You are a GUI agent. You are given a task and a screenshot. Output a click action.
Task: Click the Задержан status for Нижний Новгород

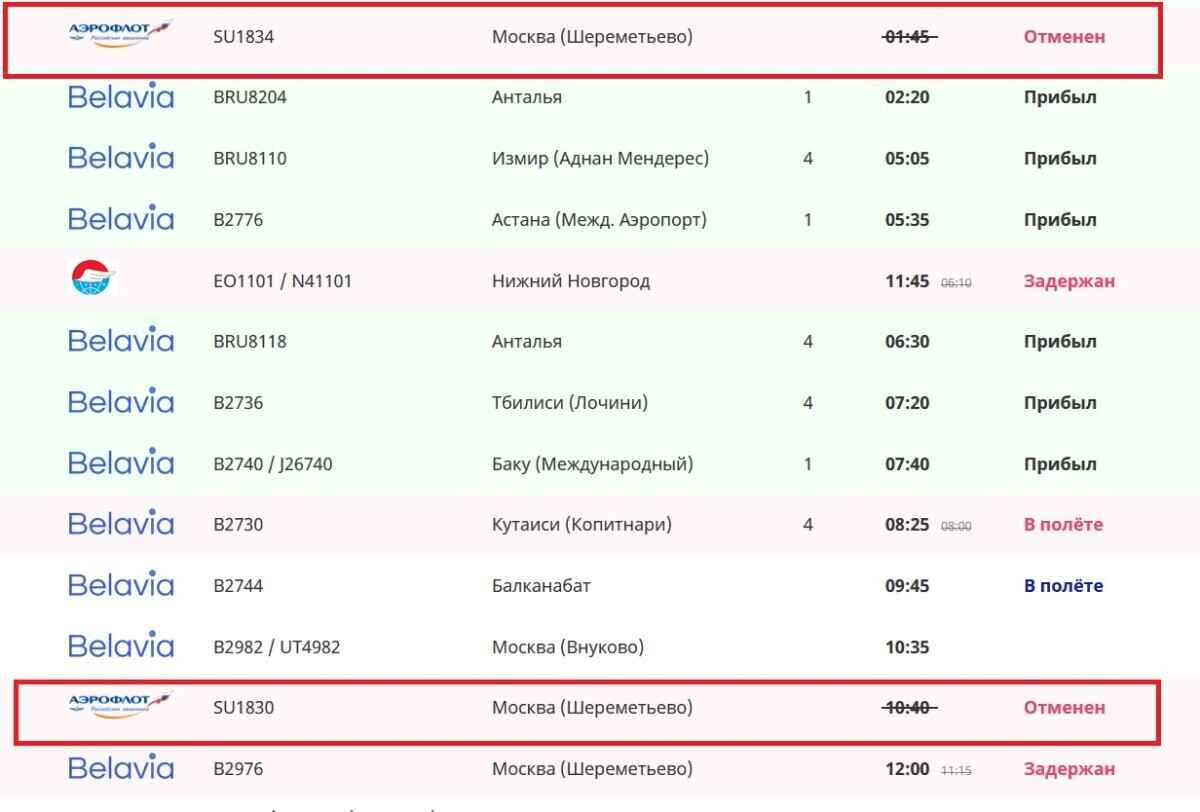tap(1069, 281)
